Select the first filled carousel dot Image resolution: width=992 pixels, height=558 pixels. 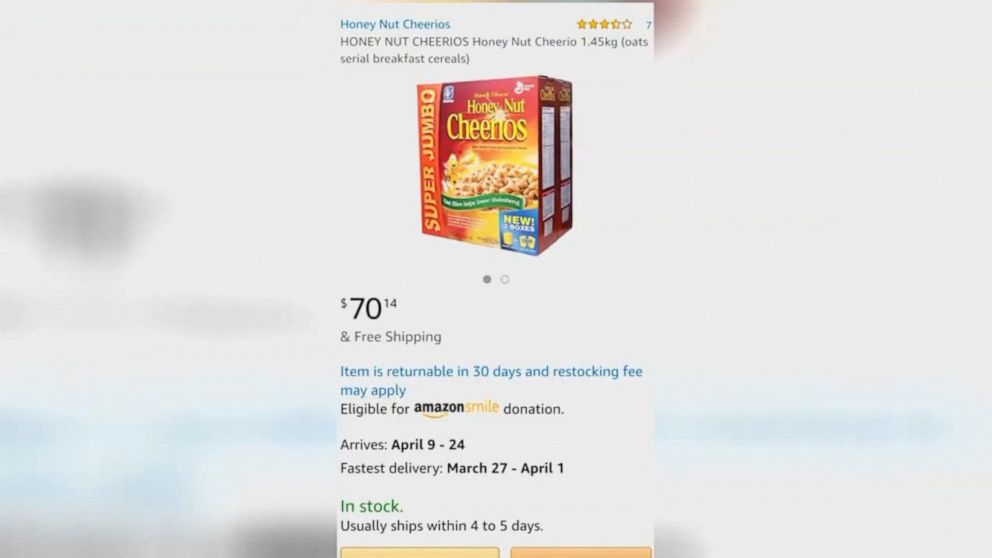coord(487,279)
